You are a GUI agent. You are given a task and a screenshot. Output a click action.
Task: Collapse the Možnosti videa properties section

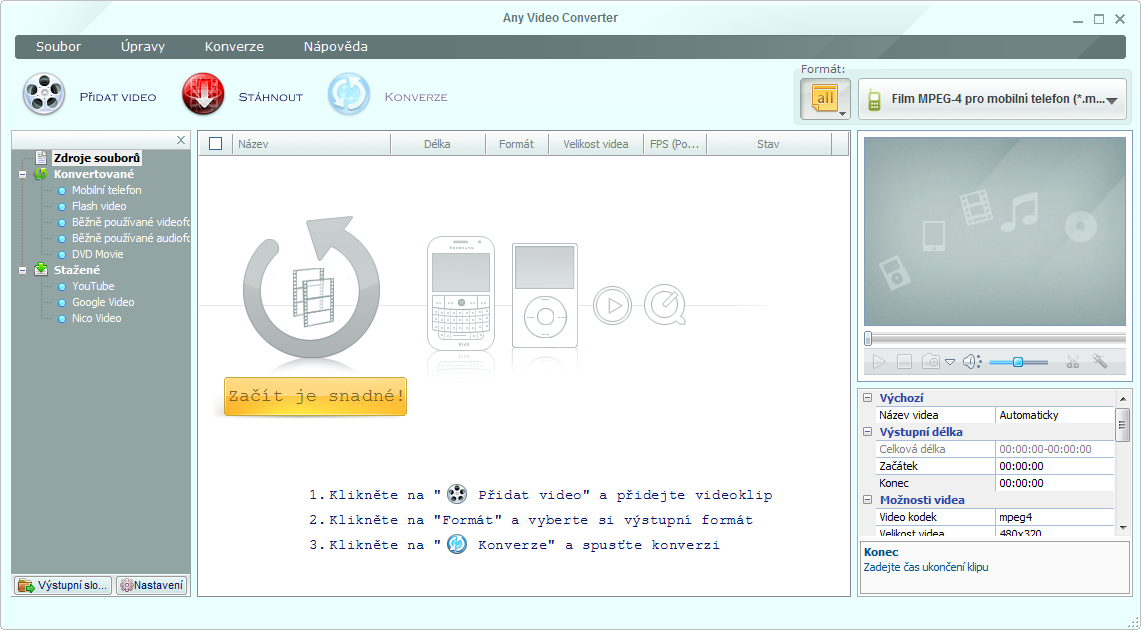coord(867,500)
